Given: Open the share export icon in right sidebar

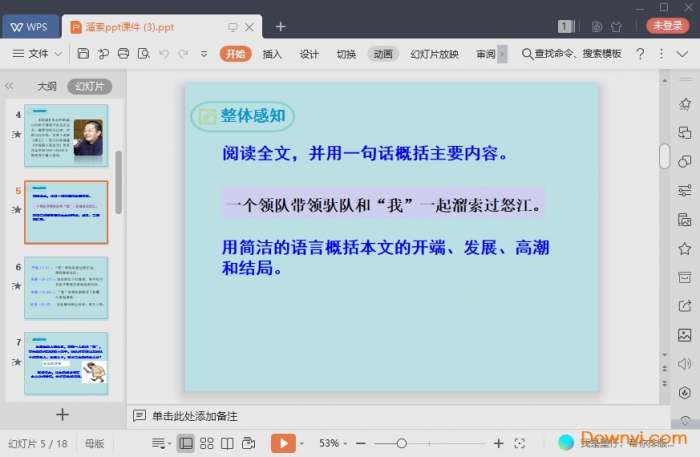Looking at the screenshot, I should (684, 306).
